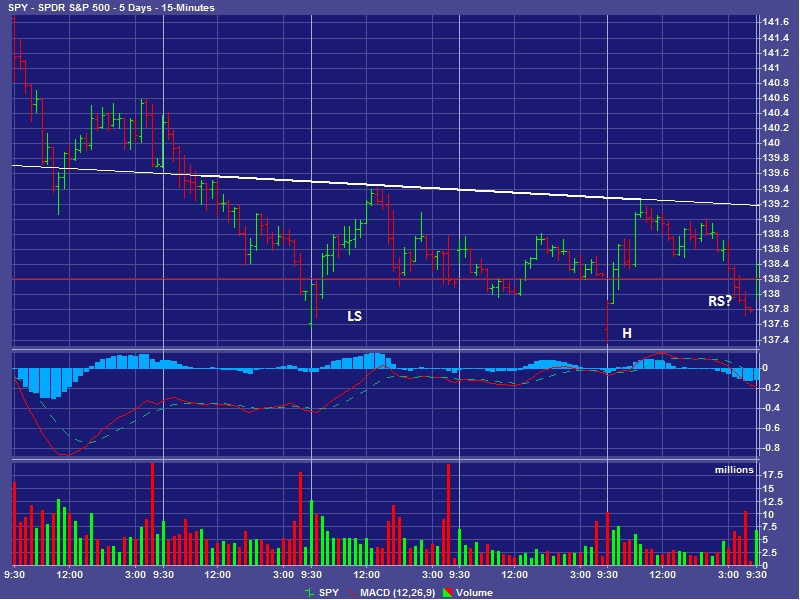Click the 138.2 price axis label
Screen dimensions: 800x600
point(776,279)
